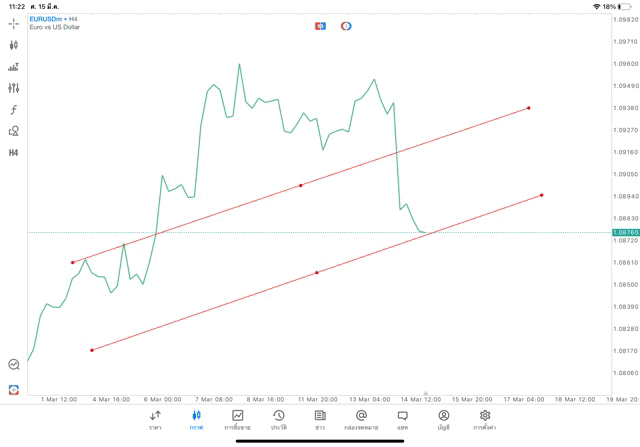Open the drawing objects shapes tool
Viewport: 640px width, 447px height.
[x=14, y=131]
